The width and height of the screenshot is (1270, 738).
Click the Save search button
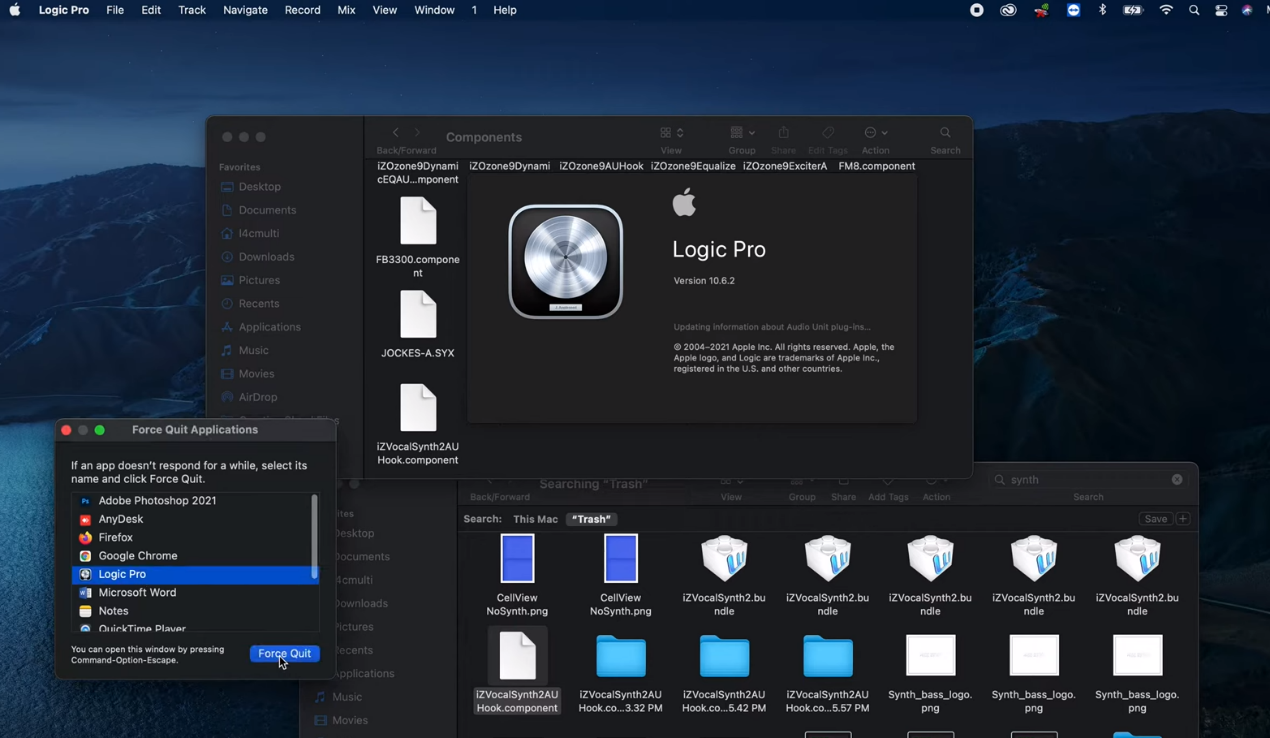tap(1155, 519)
